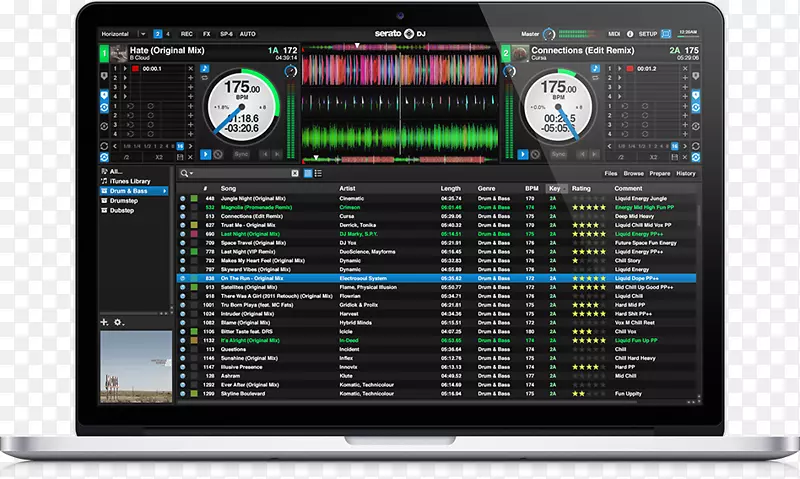Open the SP-6 sampler panel
The width and height of the screenshot is (800, 479).
(x=226, y=34)
